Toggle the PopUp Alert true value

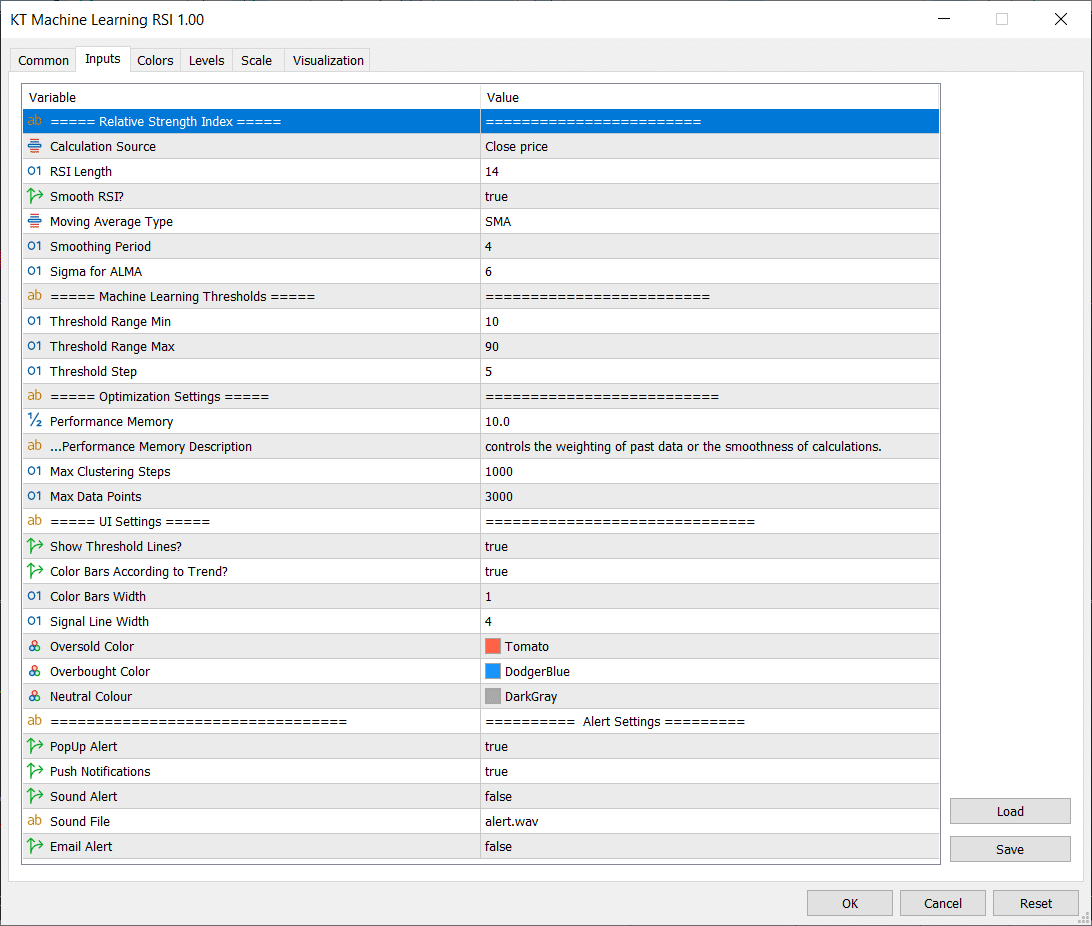[x=709, y=746]
